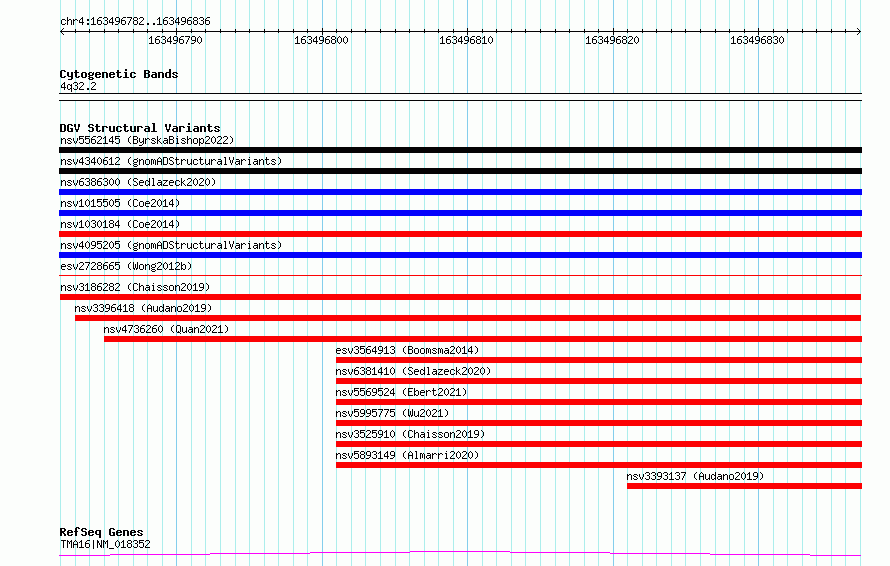The height and width of the screenshot is (566, 890).
Task: Click the red bar under nsv3186282
Action: click(460, 297)
